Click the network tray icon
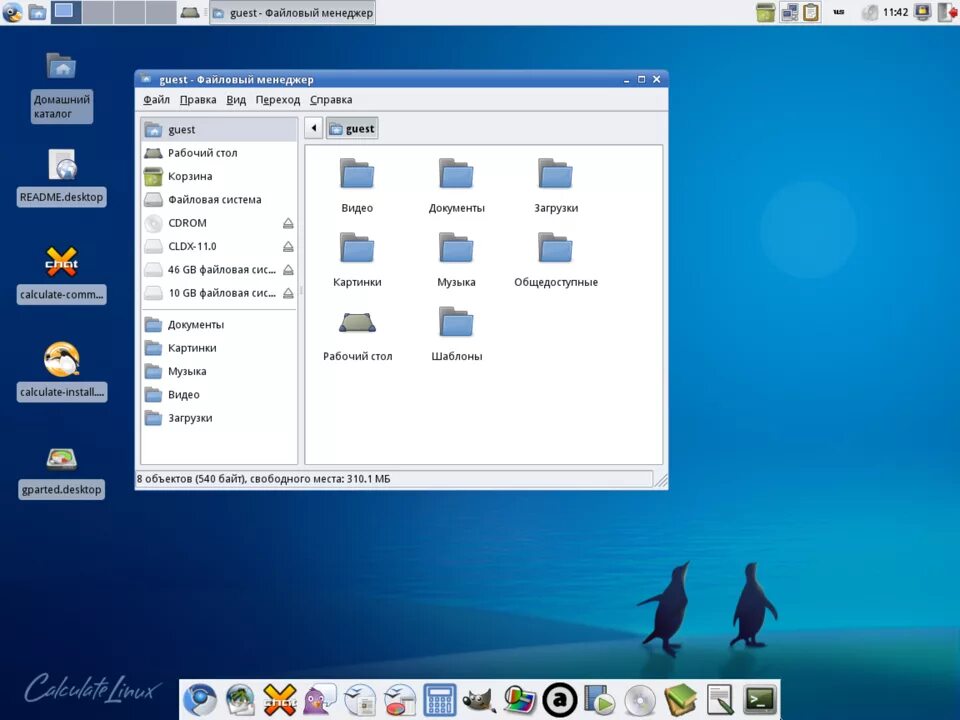The width and height of the screenshot is (960, 720). coord(789,12)
